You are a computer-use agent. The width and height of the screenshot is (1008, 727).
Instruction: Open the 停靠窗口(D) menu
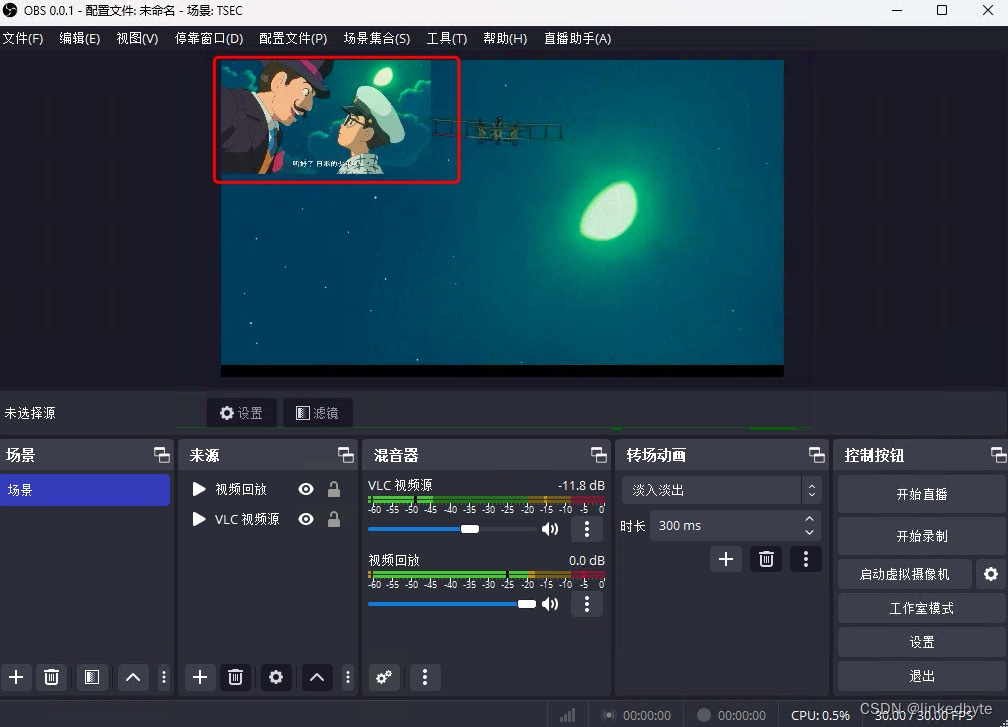click(x=209, y=39)
